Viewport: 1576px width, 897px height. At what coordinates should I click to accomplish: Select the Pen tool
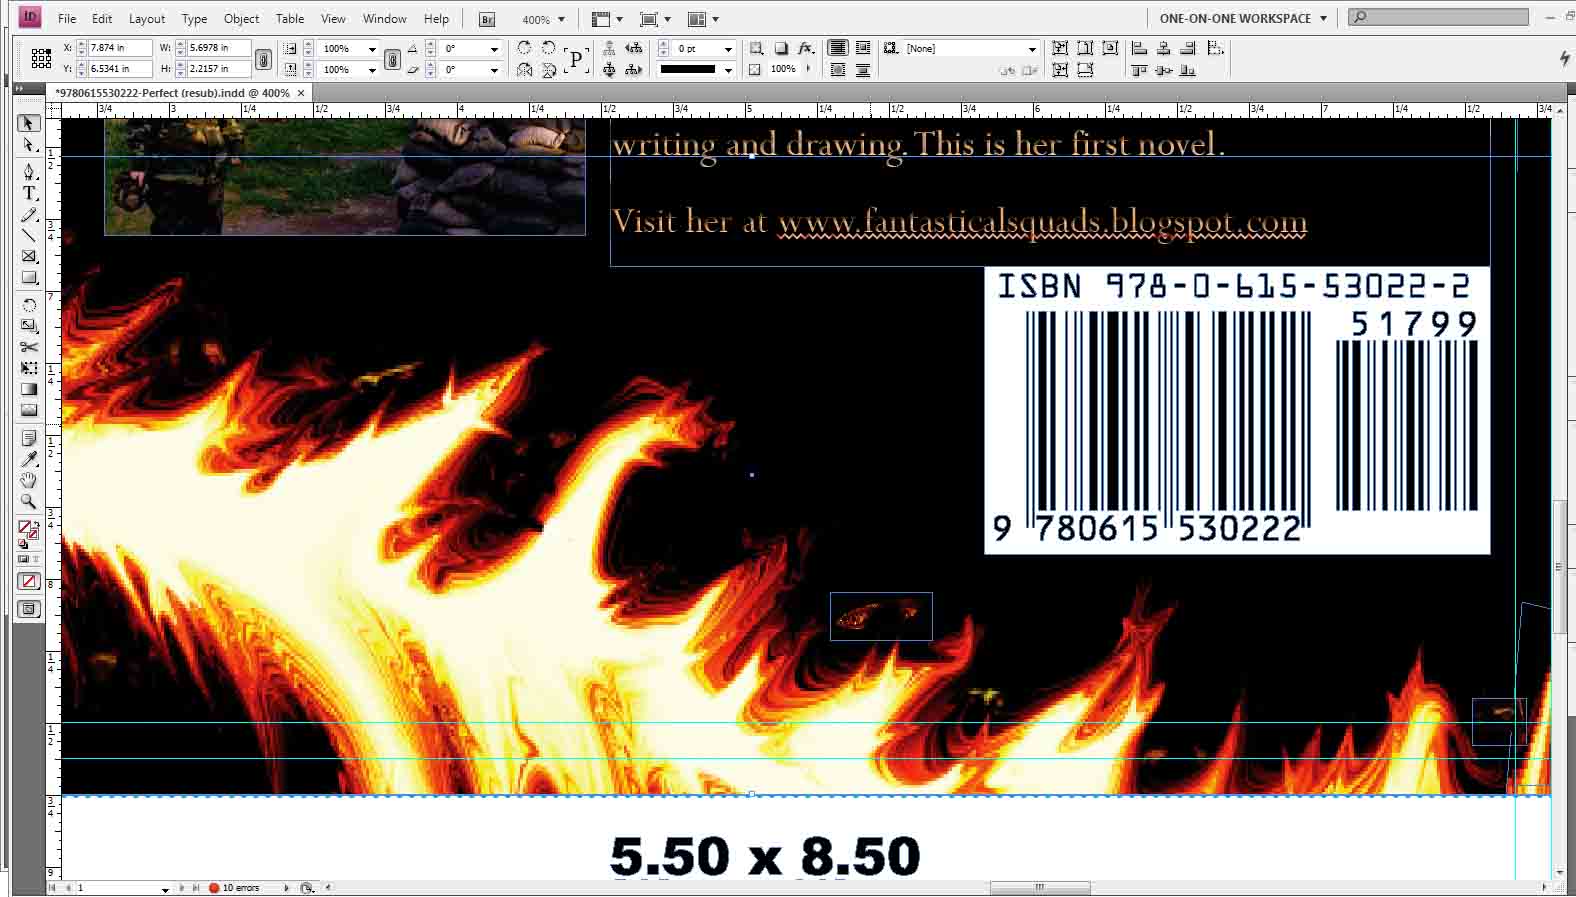[x=29, y=172]
